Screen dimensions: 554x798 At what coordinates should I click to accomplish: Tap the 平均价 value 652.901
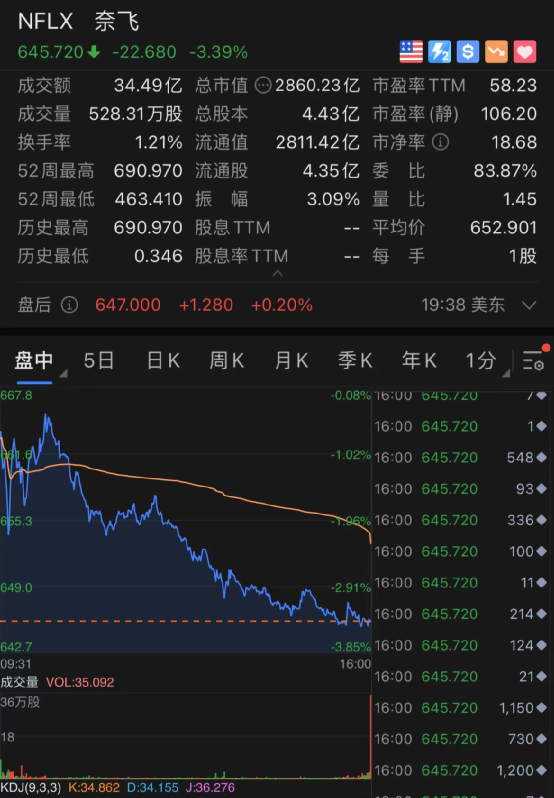tap(504, 227)
